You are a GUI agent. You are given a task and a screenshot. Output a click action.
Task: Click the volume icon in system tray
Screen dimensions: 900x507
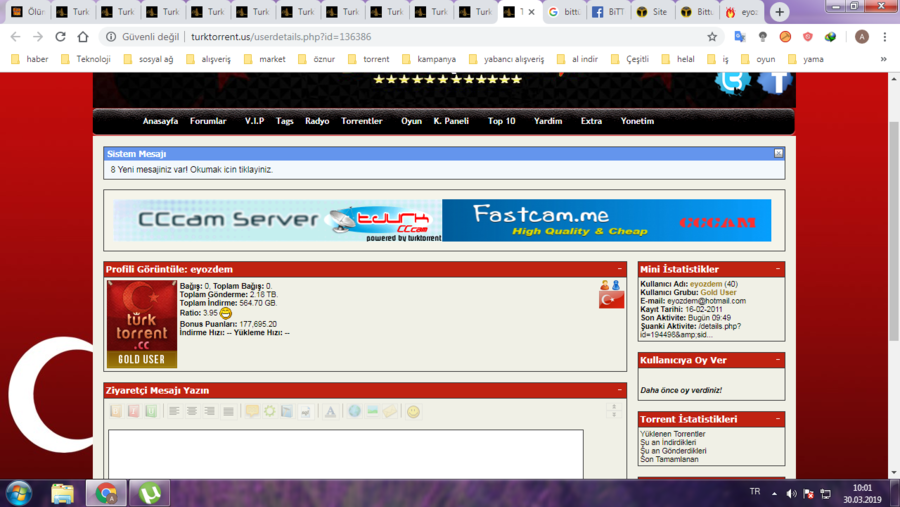click(792, 493)
